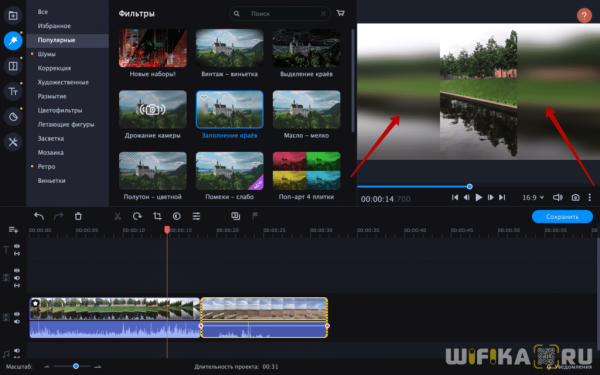Take a snapshot with the camera icon
This screenshot has width=600, height=375.
click(x=575, y=197)
